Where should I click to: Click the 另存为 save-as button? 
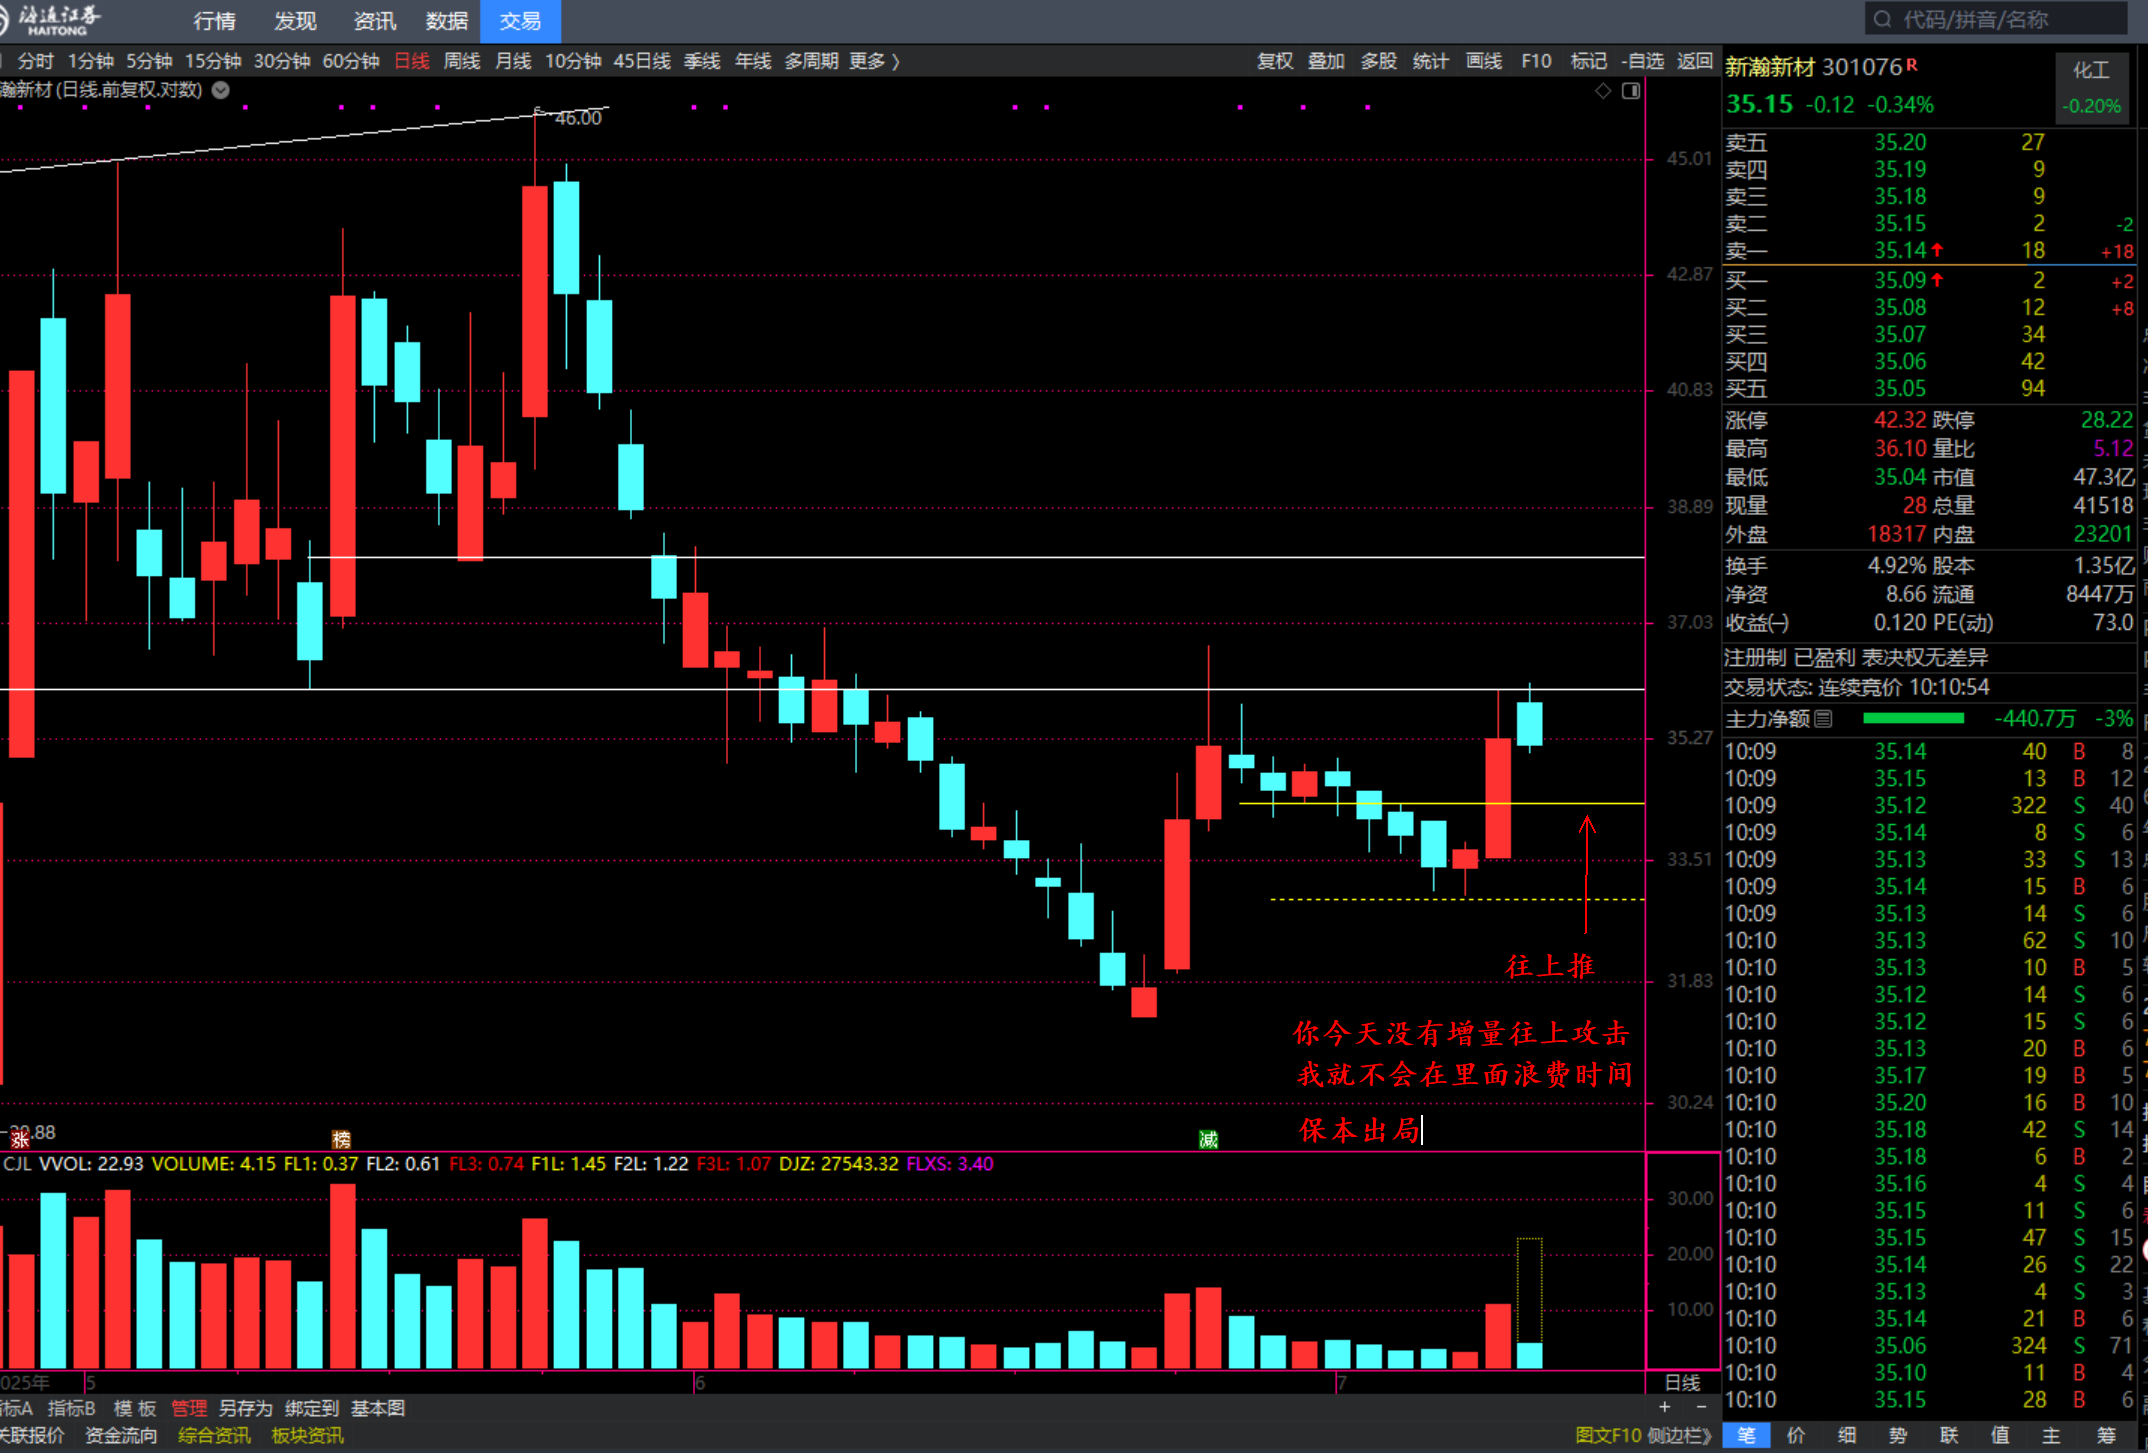click(245, 1408)
